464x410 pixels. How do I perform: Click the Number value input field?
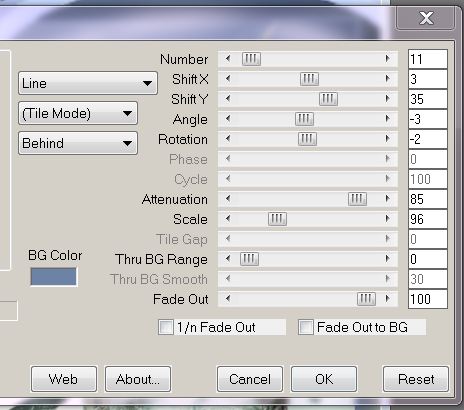pos(428,59)
